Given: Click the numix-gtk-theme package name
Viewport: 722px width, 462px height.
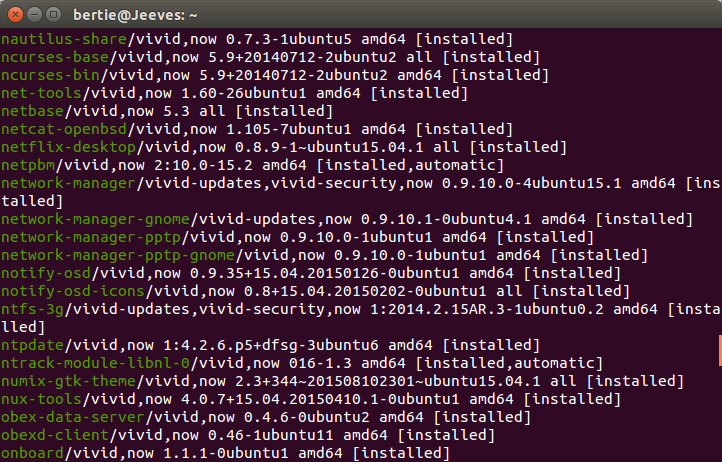Looking at the screenshot, I should tap(68, 381).
